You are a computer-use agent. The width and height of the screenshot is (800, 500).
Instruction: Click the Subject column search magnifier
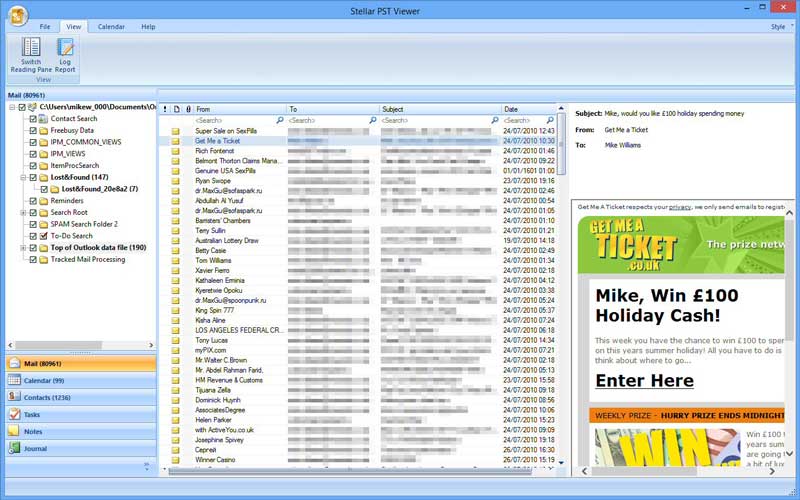pos(494,120)
